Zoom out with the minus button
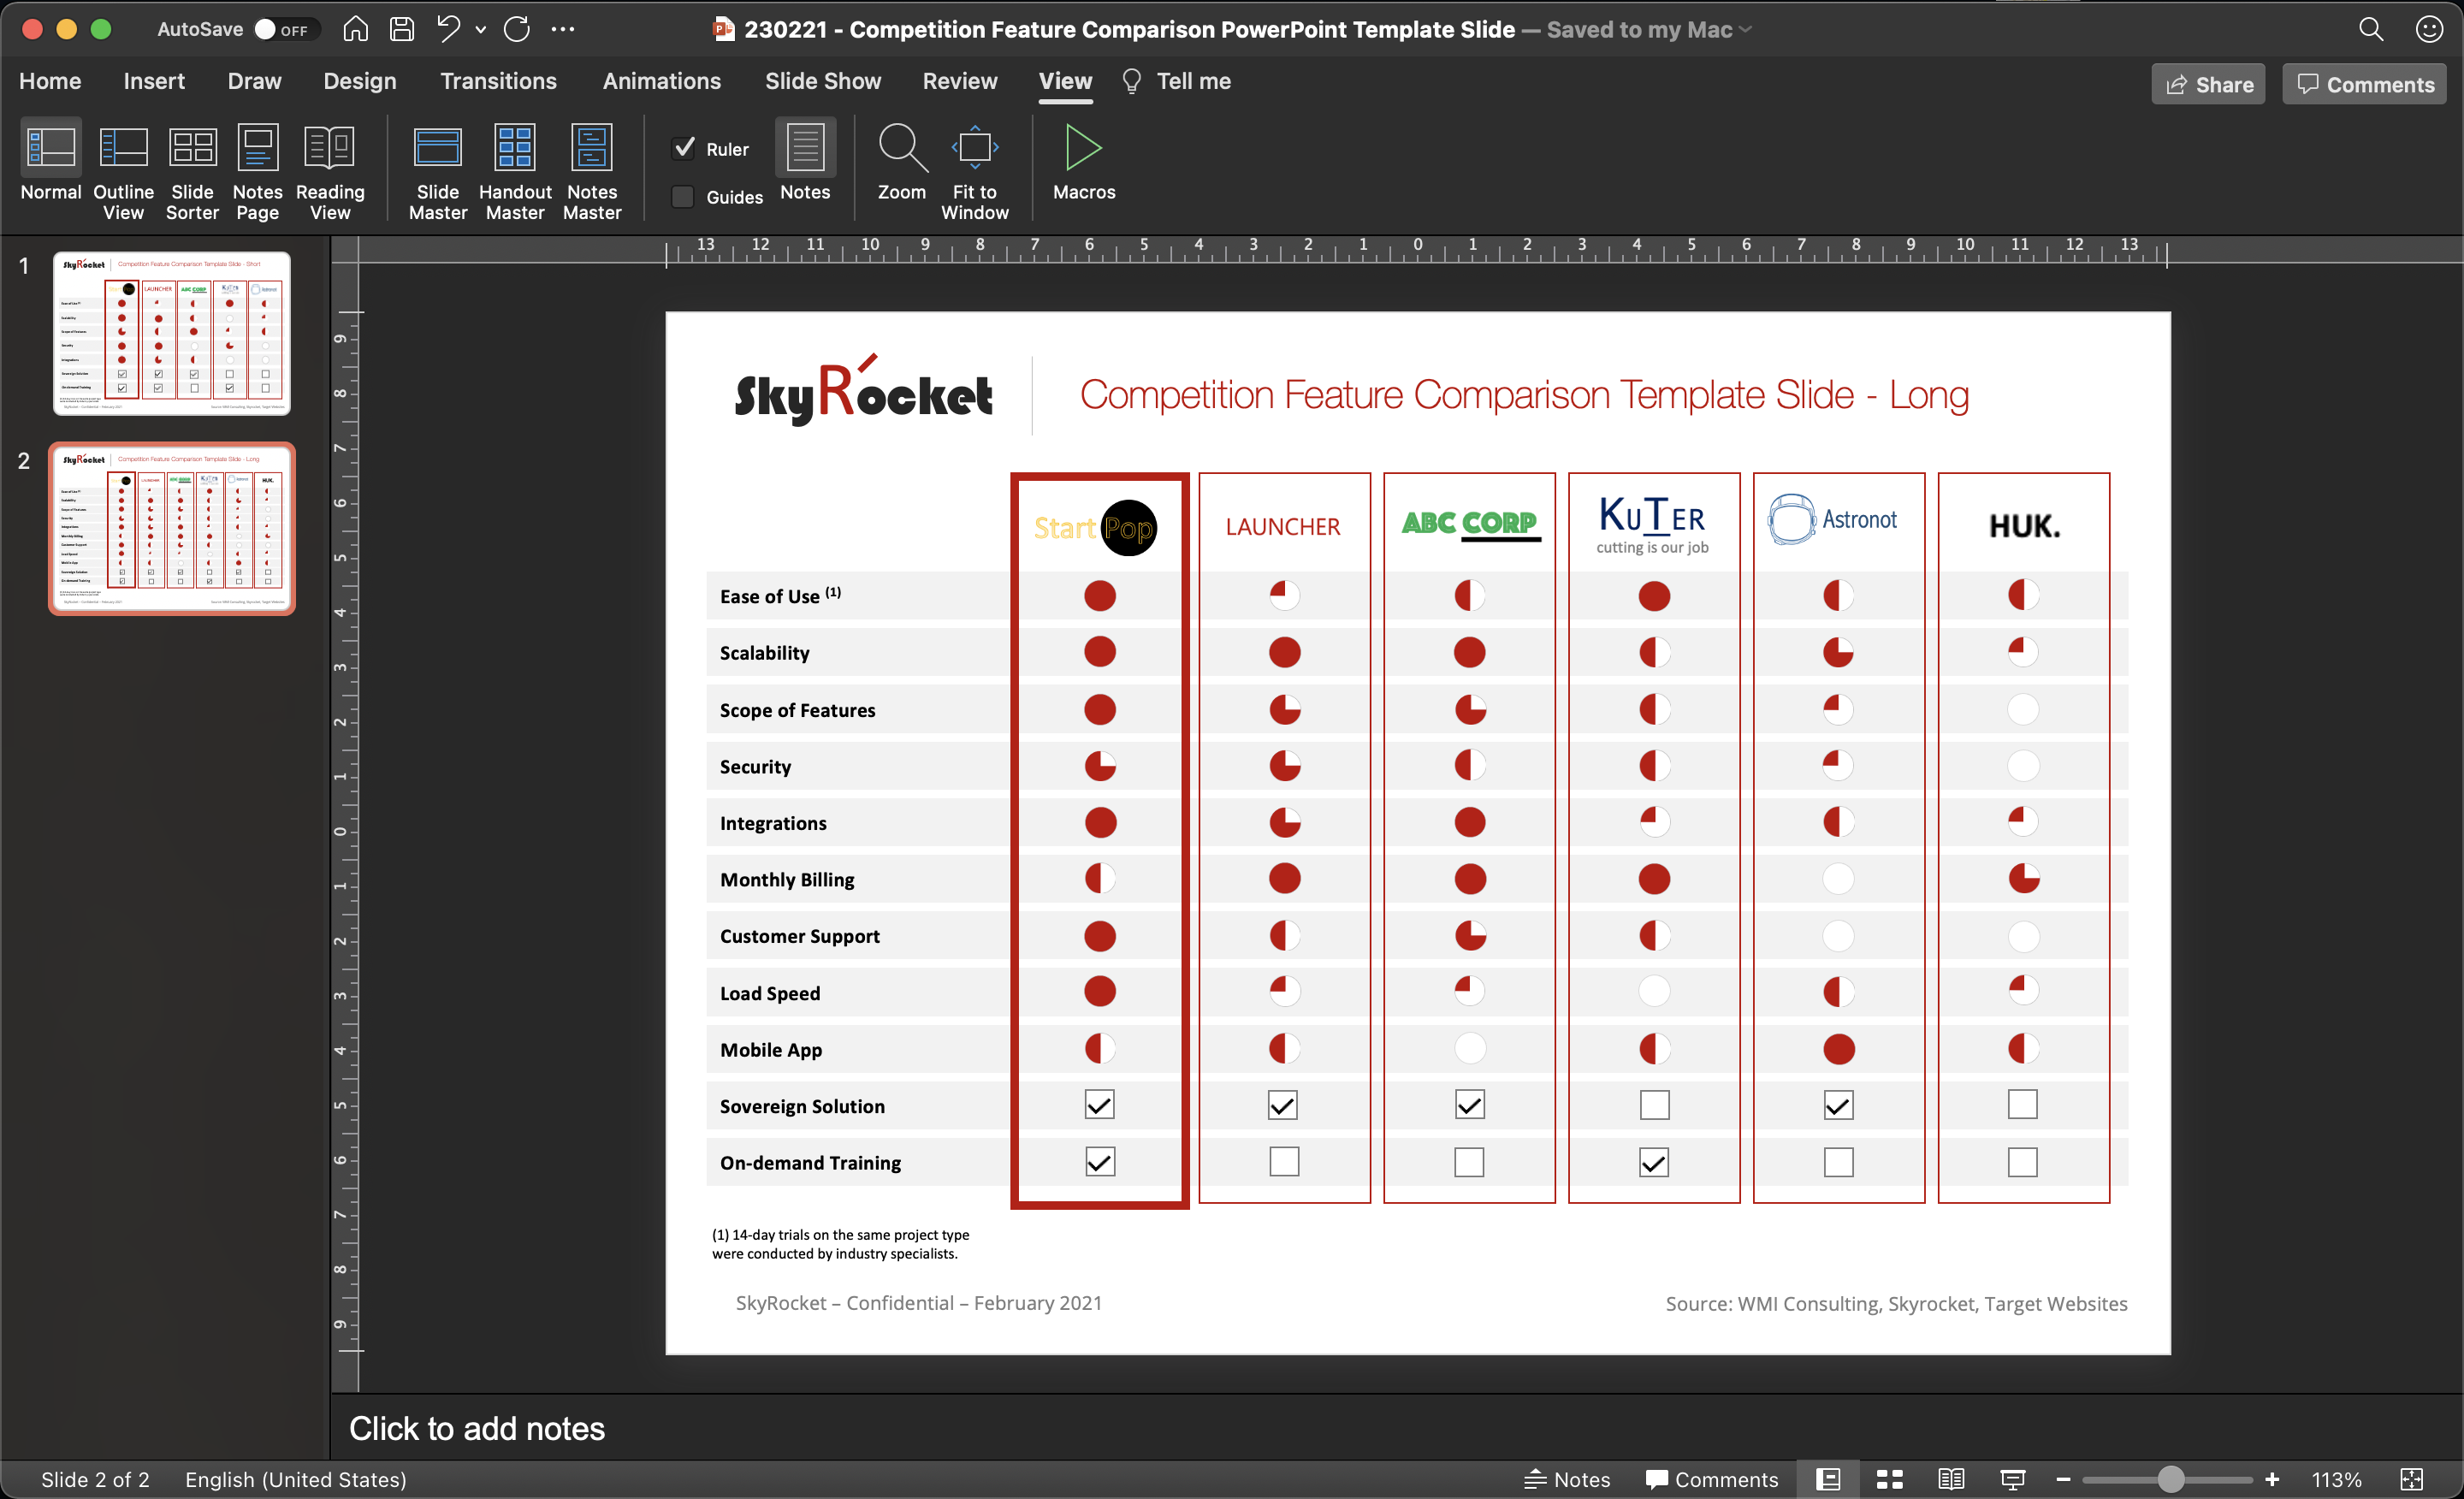 tap(2063, 1479)
